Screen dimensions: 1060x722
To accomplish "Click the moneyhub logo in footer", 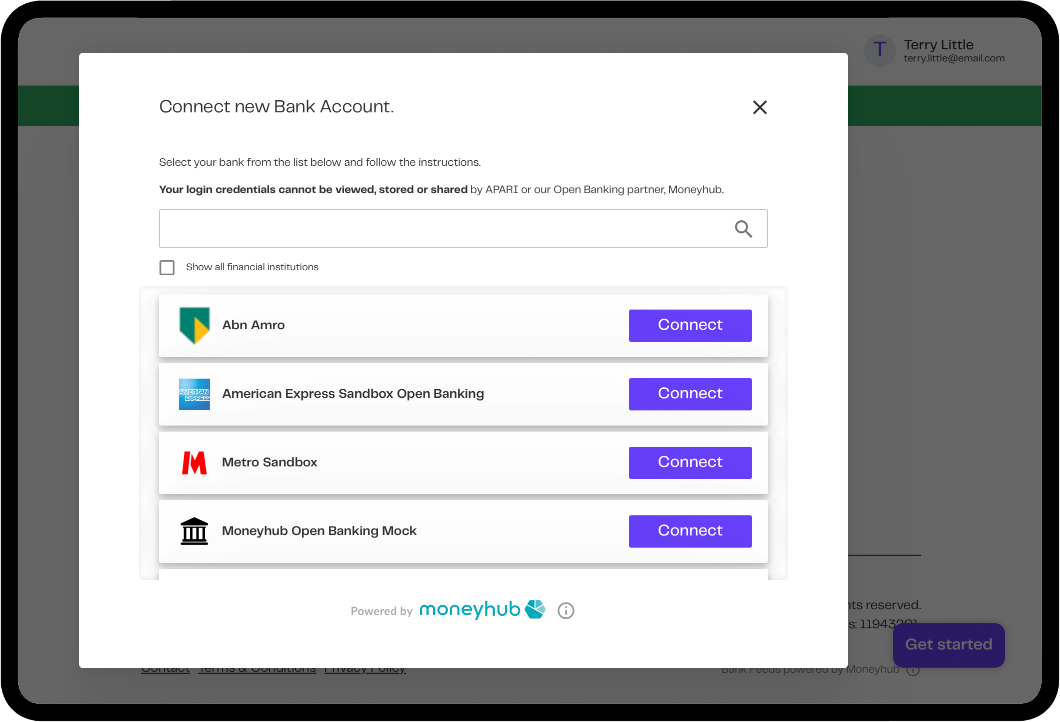I will coord(482,609).
